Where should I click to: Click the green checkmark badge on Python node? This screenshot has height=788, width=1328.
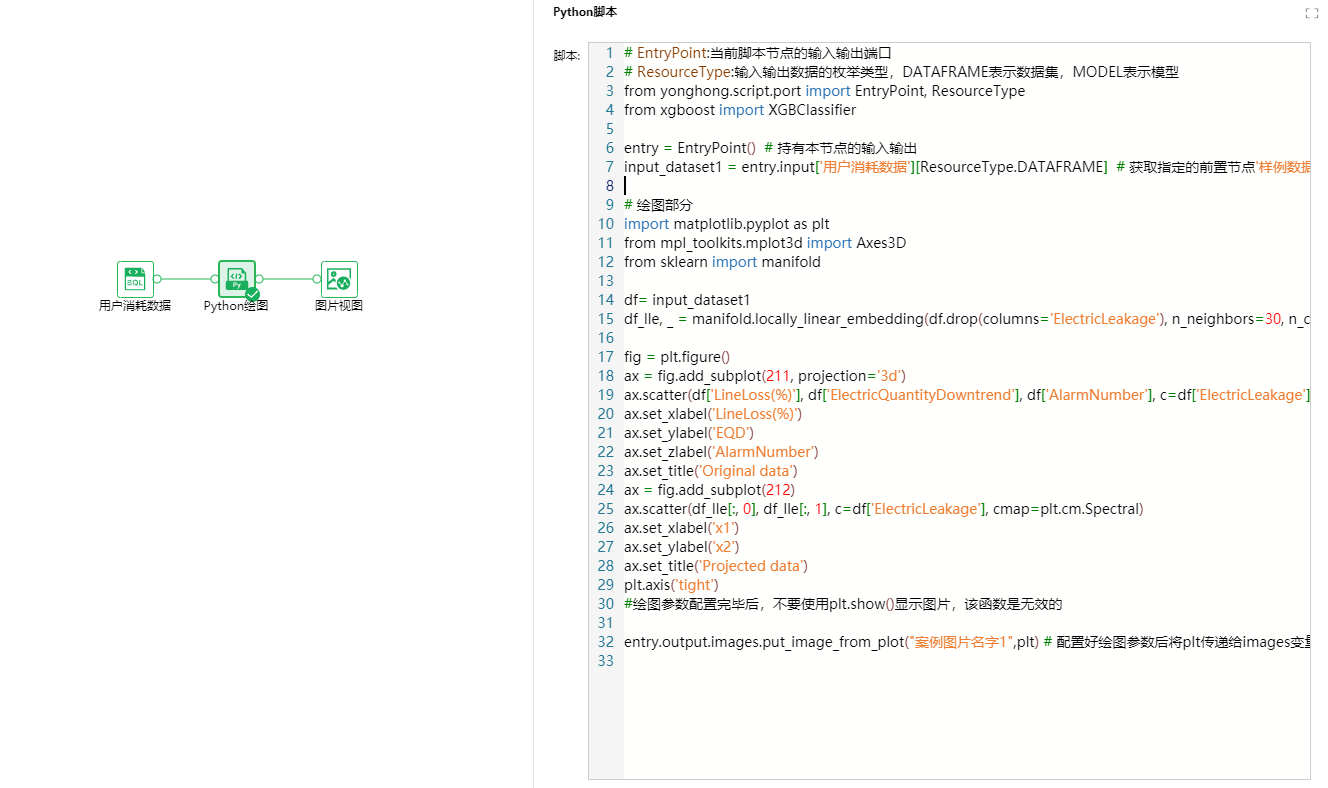point(253,294)
